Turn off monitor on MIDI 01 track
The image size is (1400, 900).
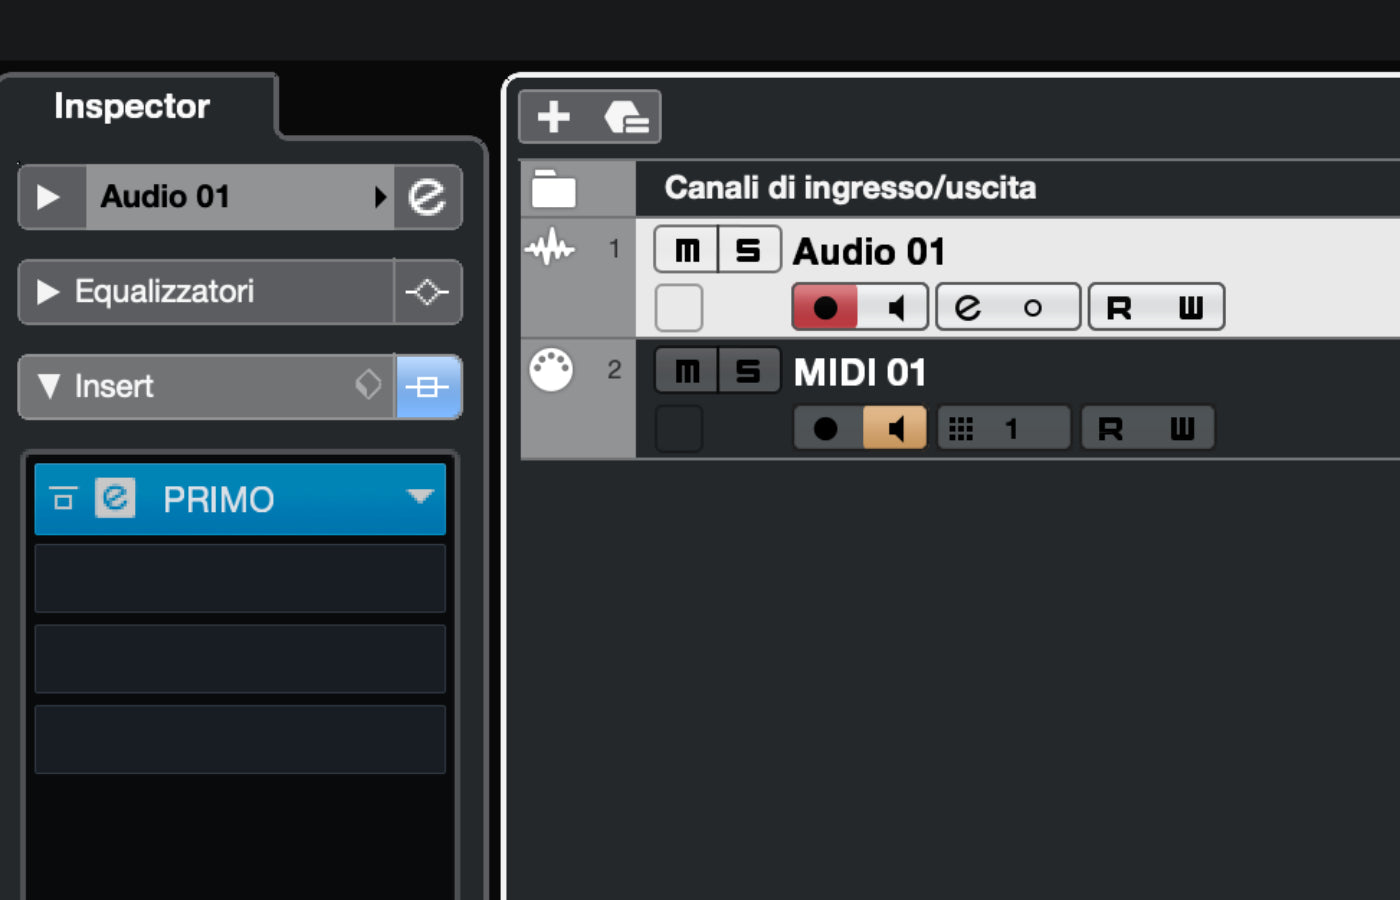point(895,429)
